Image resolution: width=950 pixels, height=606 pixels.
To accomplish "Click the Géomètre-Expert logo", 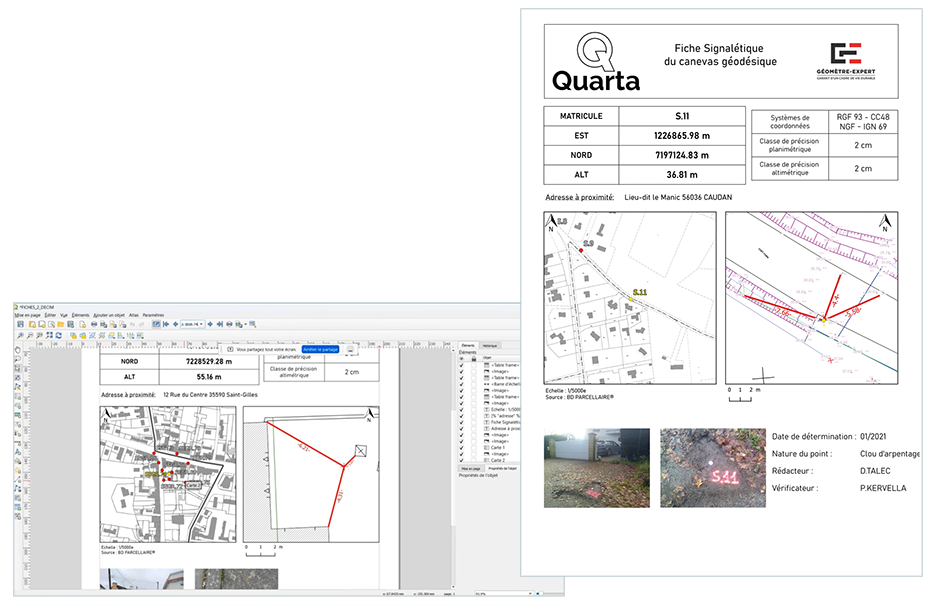I will tap(846, 61).
